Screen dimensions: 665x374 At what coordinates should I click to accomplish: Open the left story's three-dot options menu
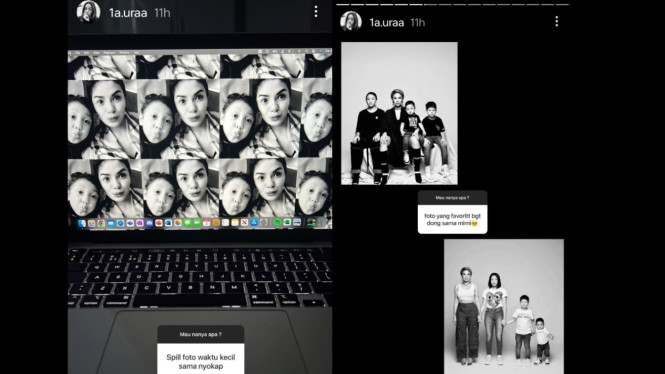pyautogui.click(x=316, y=12)
